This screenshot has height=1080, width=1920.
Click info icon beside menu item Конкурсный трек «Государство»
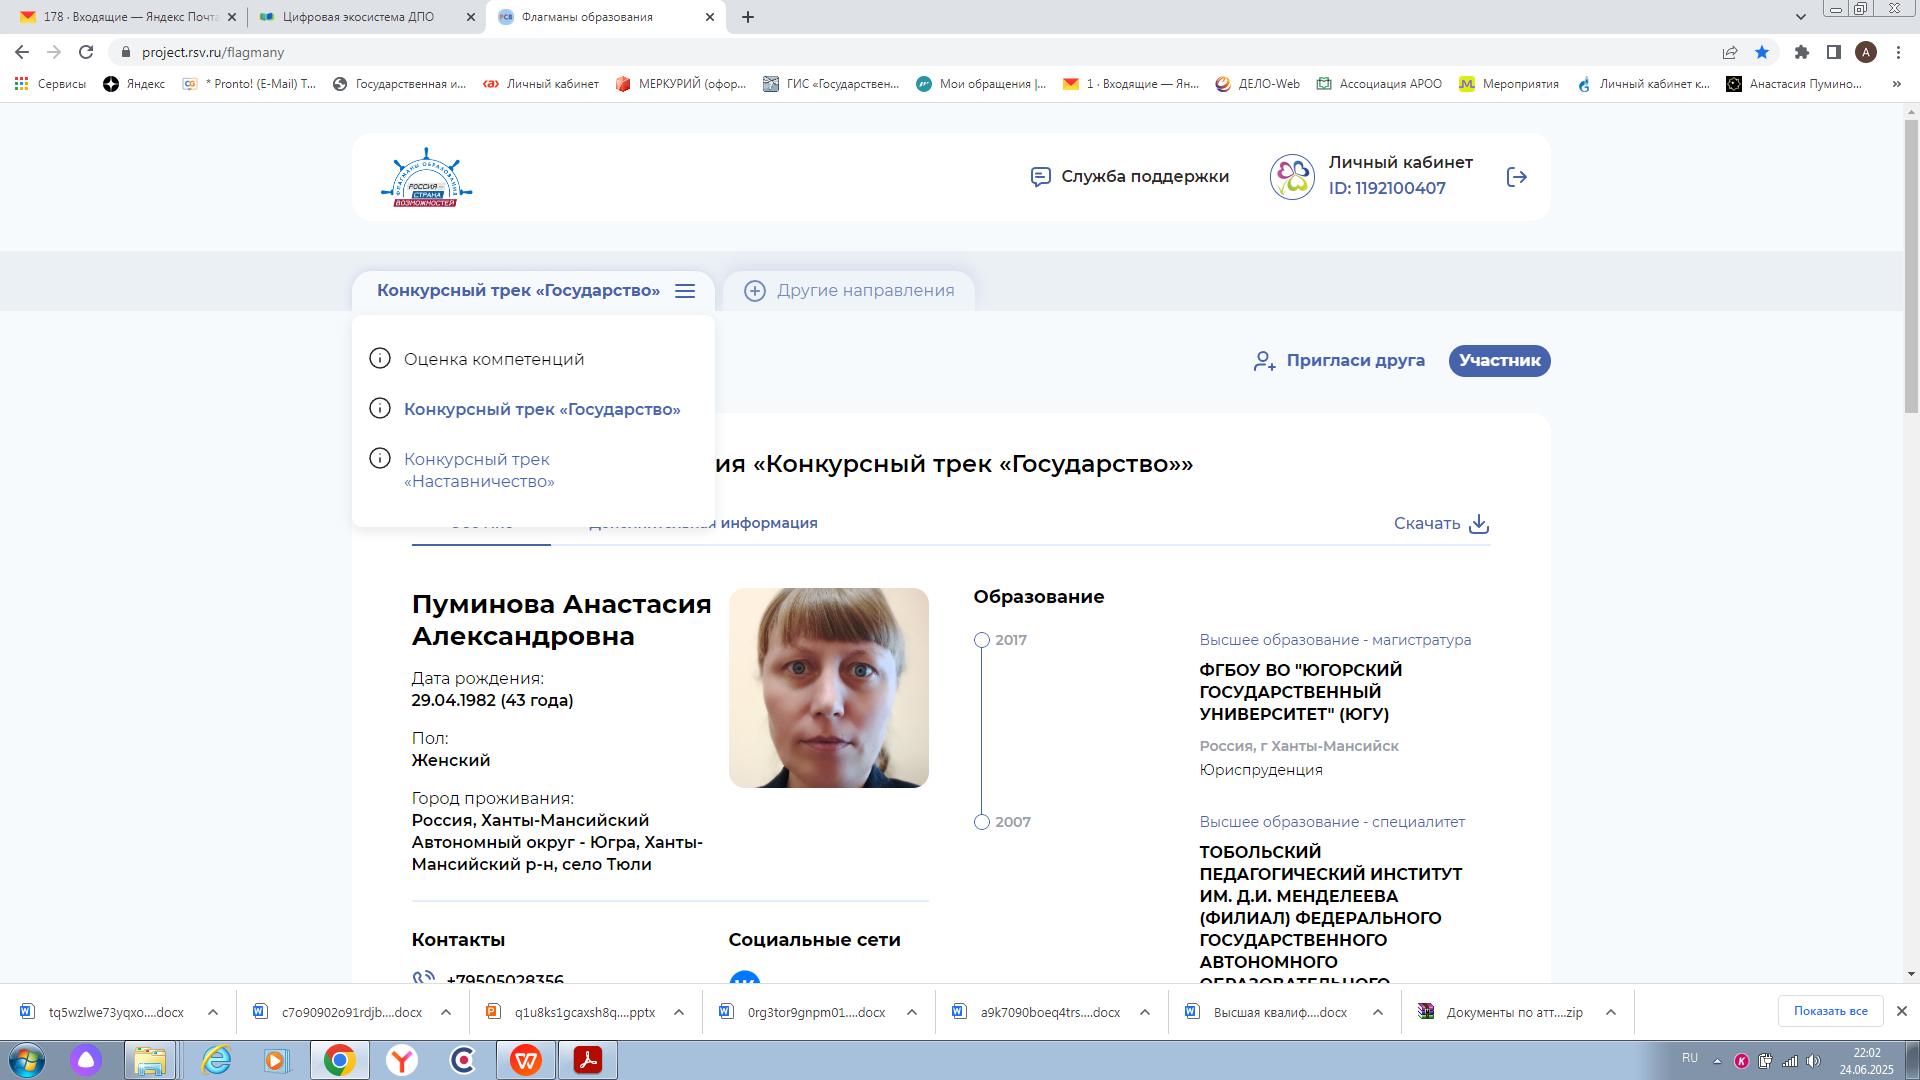(380, 408)
